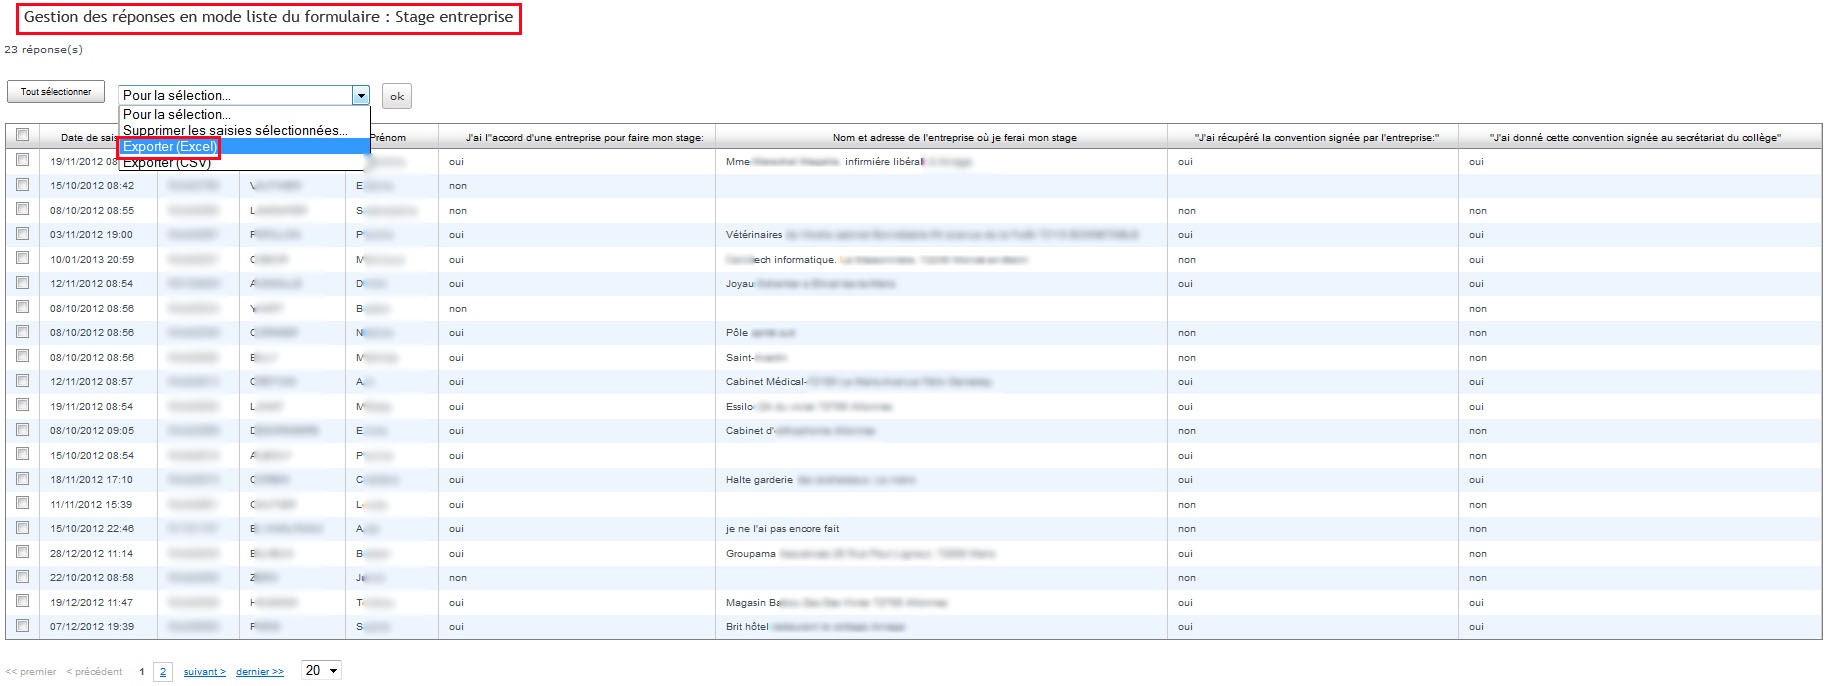Click the 'suivant >' pagination link

[x=204, y=672]
